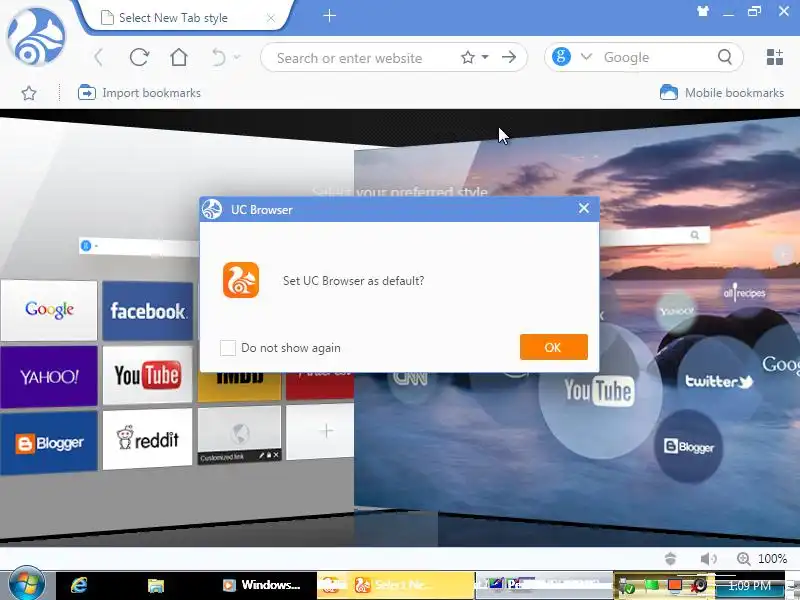The width and height of the screenshot is (800, 600).
Task: Switch to the Windows media taskbar item
Action: (261, 585)
